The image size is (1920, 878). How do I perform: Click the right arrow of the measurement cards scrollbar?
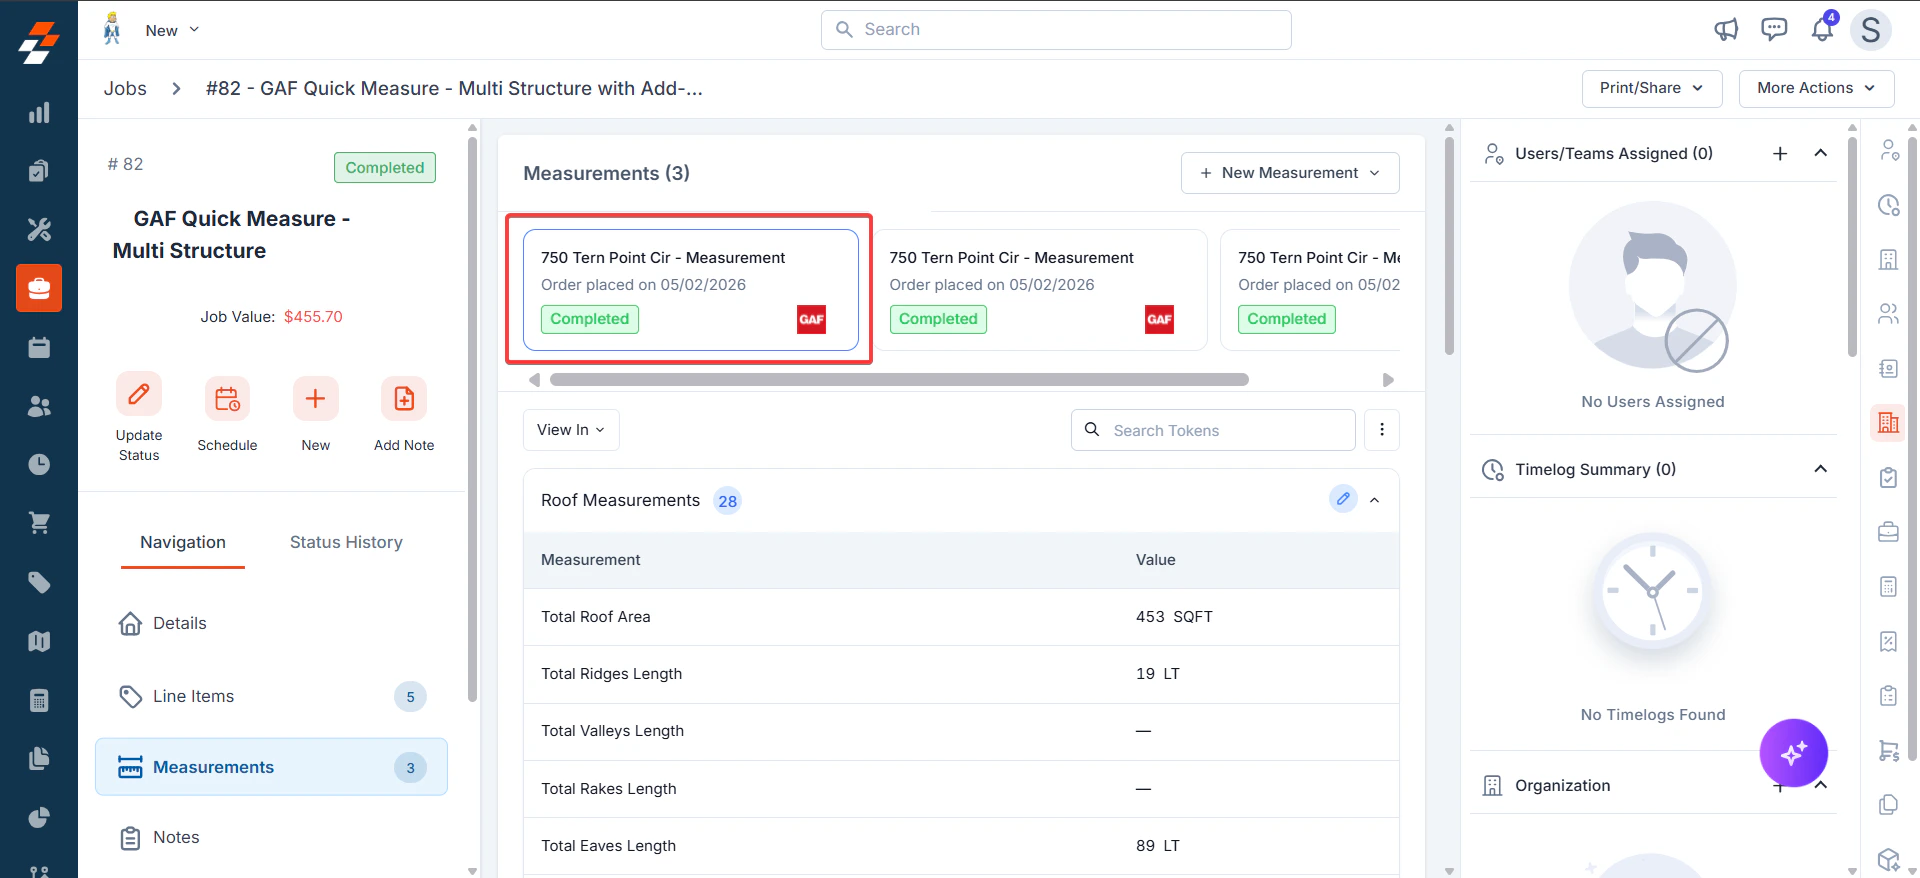pyautogui.click(x=1388, y=380)
